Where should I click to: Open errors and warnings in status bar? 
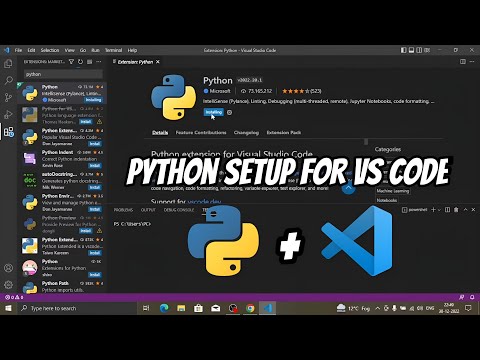14,297
